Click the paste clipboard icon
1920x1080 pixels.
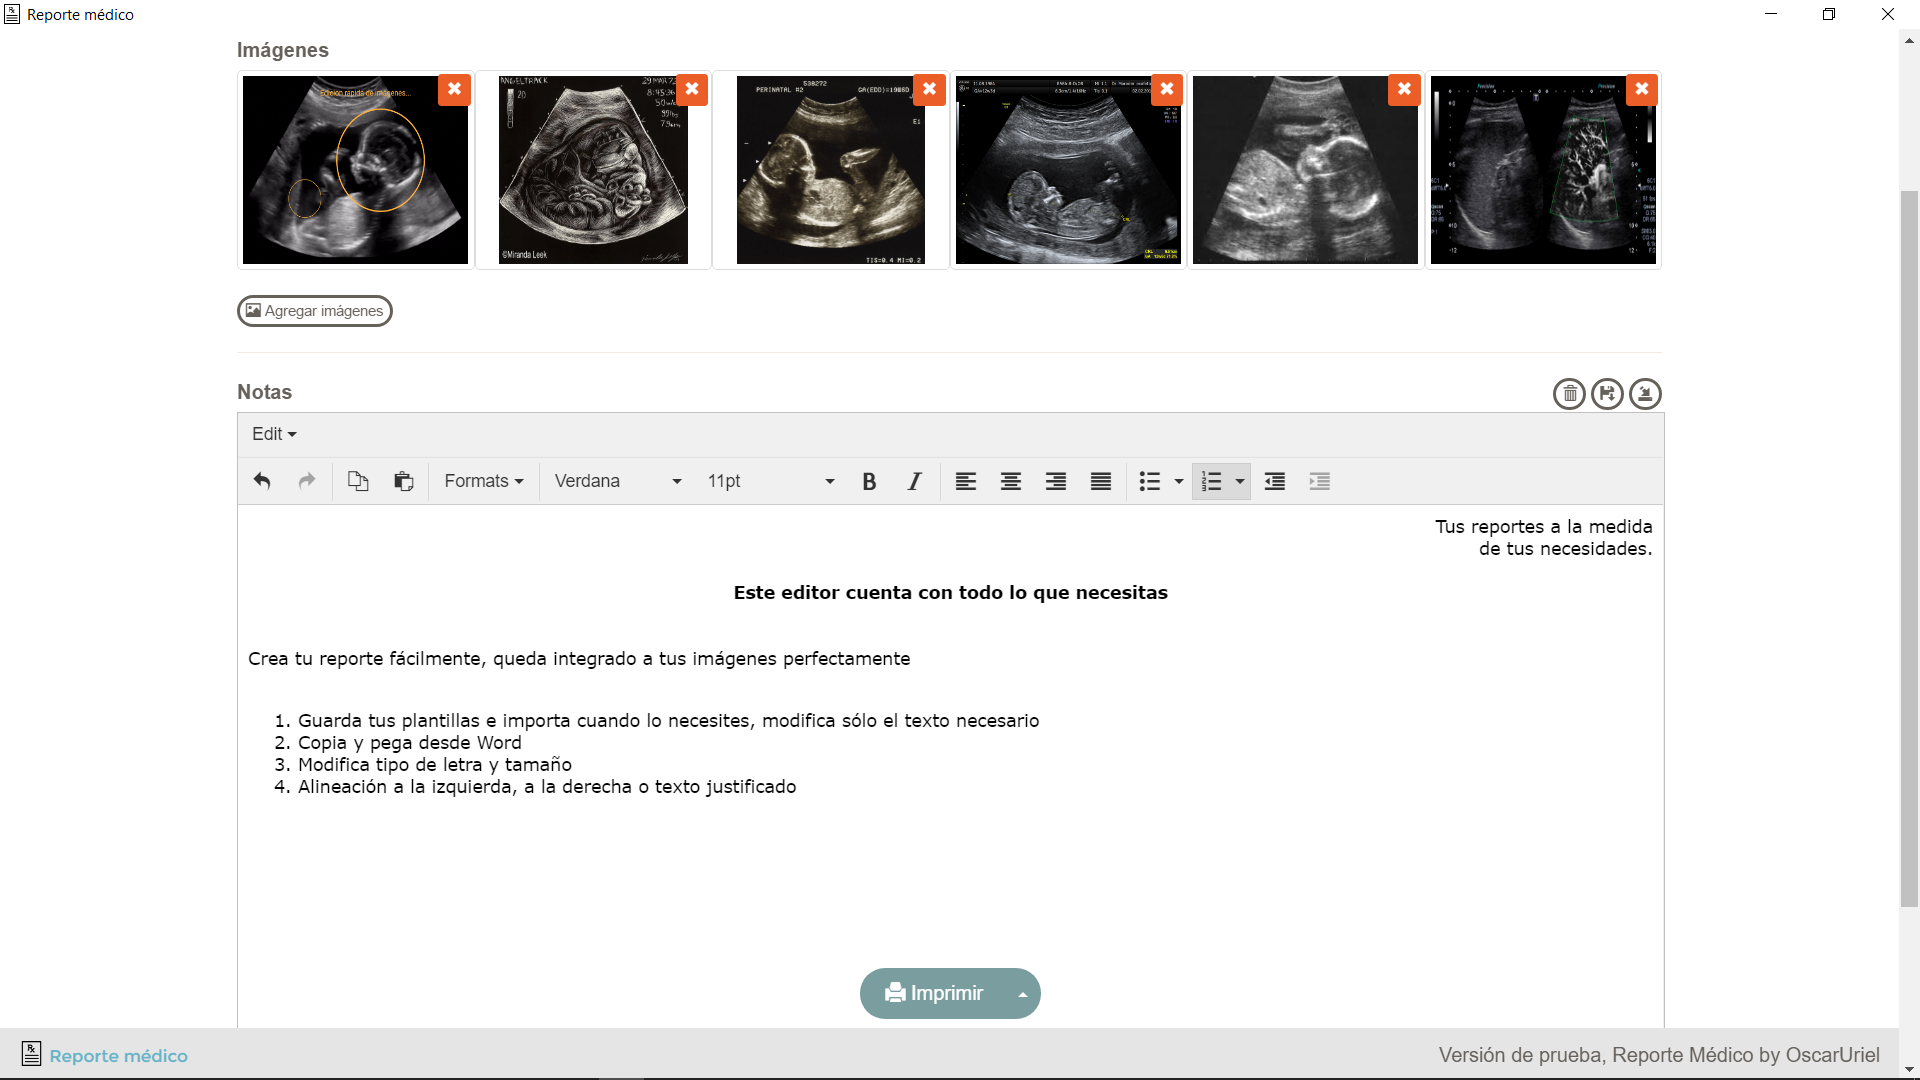pyautogui.click(x=403, y=481)
